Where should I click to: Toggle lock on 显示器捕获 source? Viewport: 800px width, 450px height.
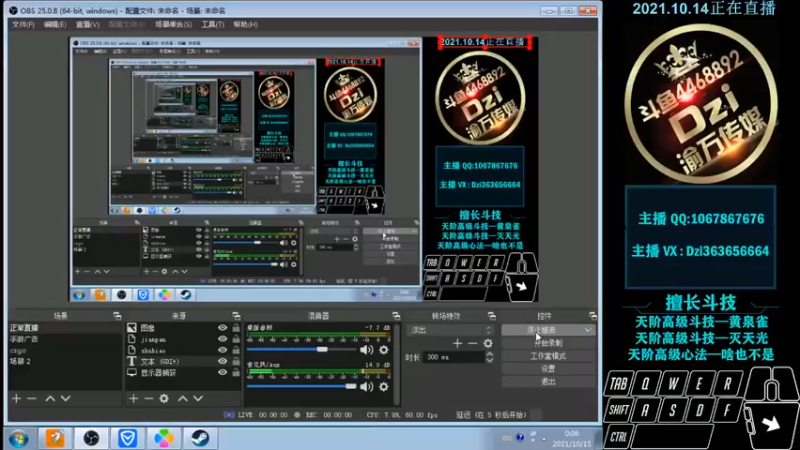[x=236, y=372]
